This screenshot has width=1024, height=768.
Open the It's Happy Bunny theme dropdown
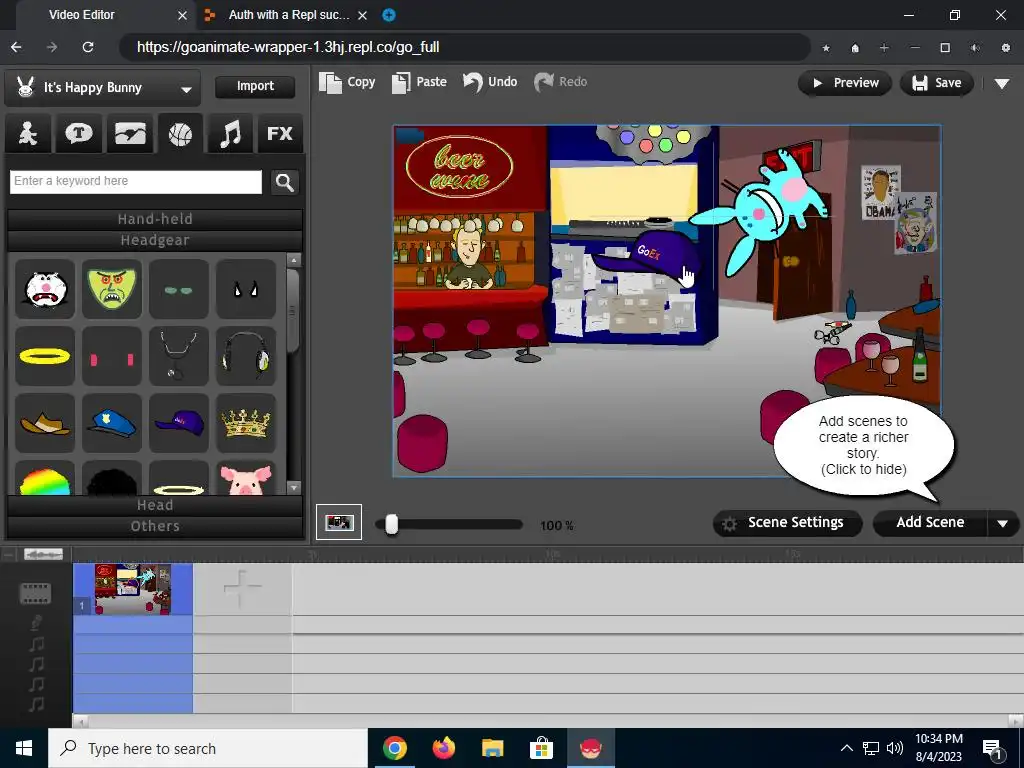pos(102,88)
